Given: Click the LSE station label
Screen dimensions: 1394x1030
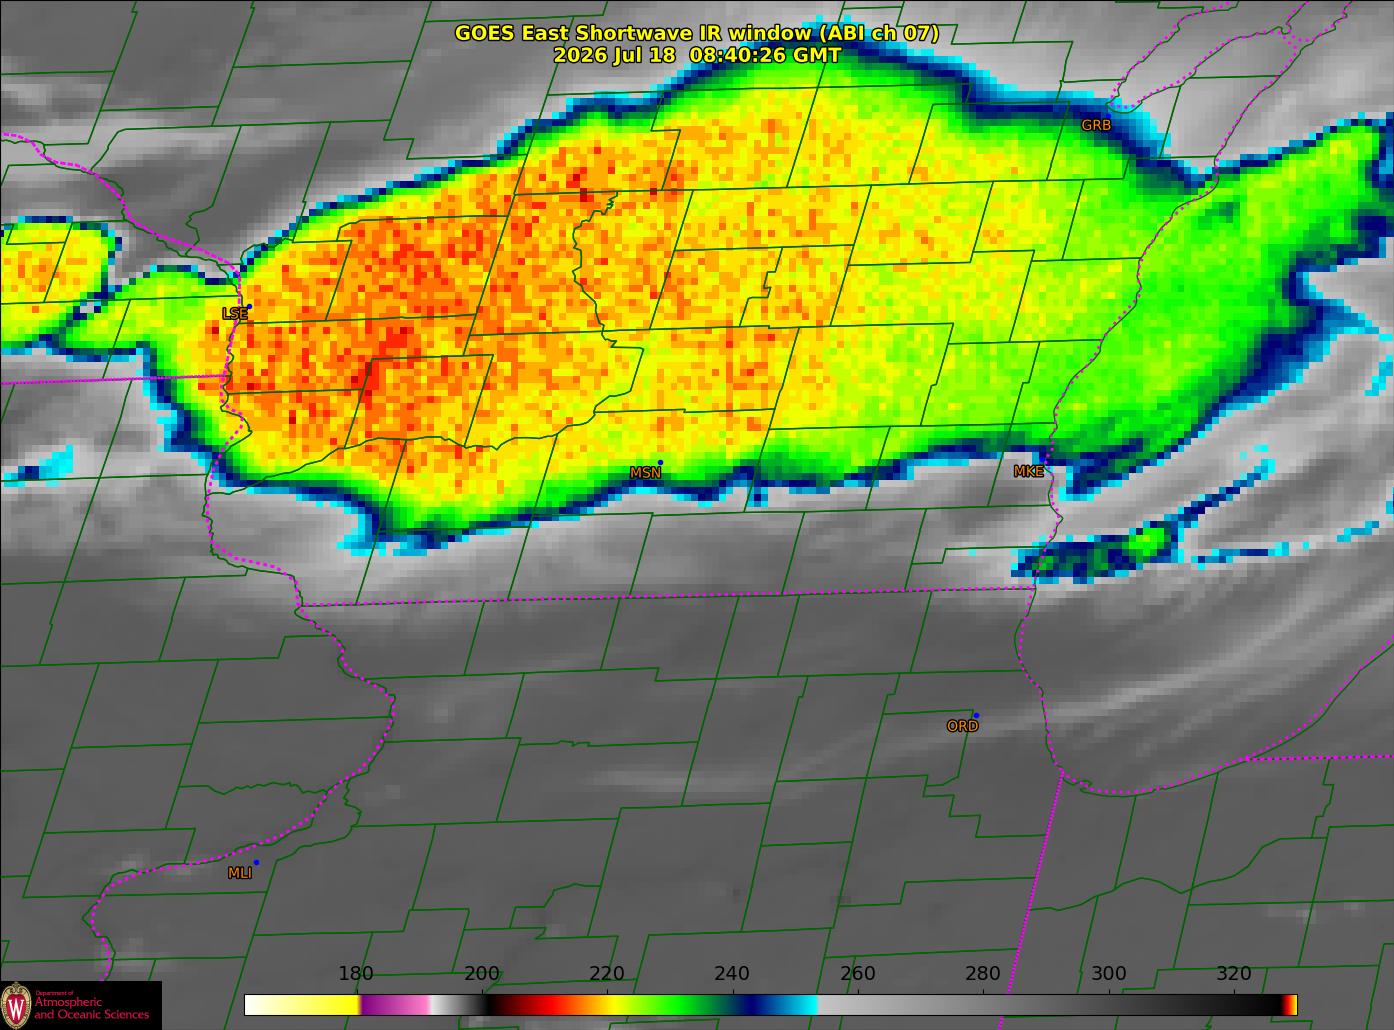Looking at the screenshot, I should coord(234,314).
